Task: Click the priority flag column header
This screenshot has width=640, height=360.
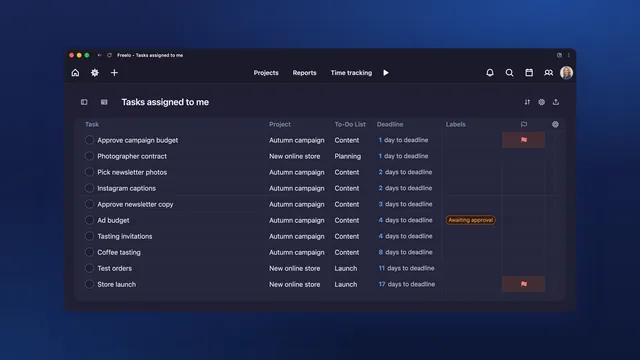Action: coord(524,124)
